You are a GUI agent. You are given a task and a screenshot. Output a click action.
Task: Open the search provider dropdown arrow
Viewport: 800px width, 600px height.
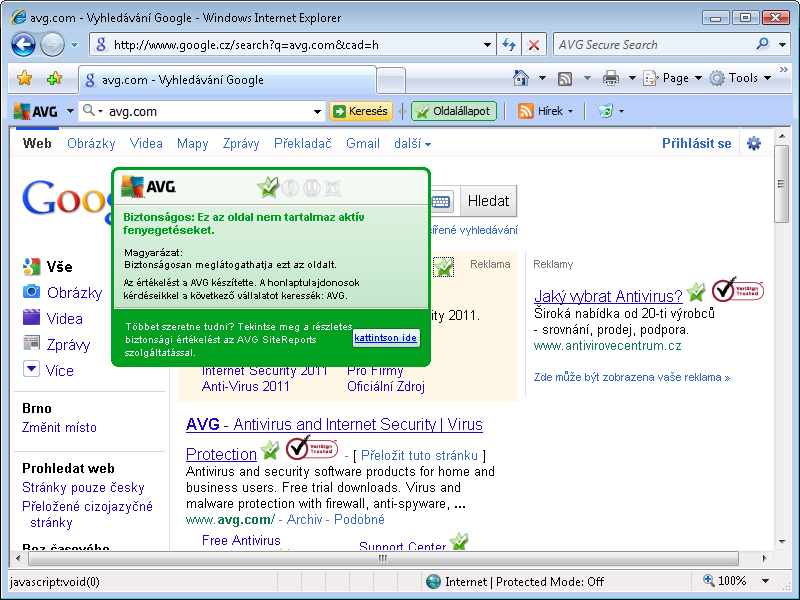(x=782, y=45)
